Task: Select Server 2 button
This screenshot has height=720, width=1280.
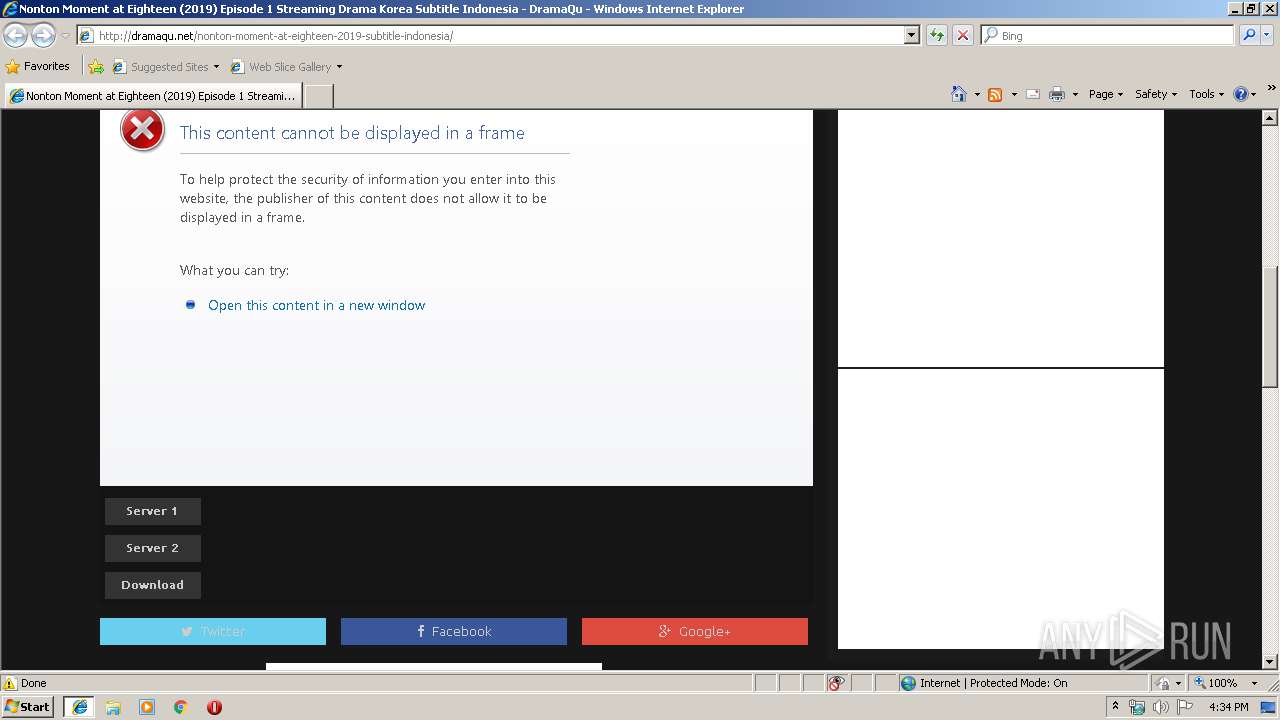Action: coord(152,548)
